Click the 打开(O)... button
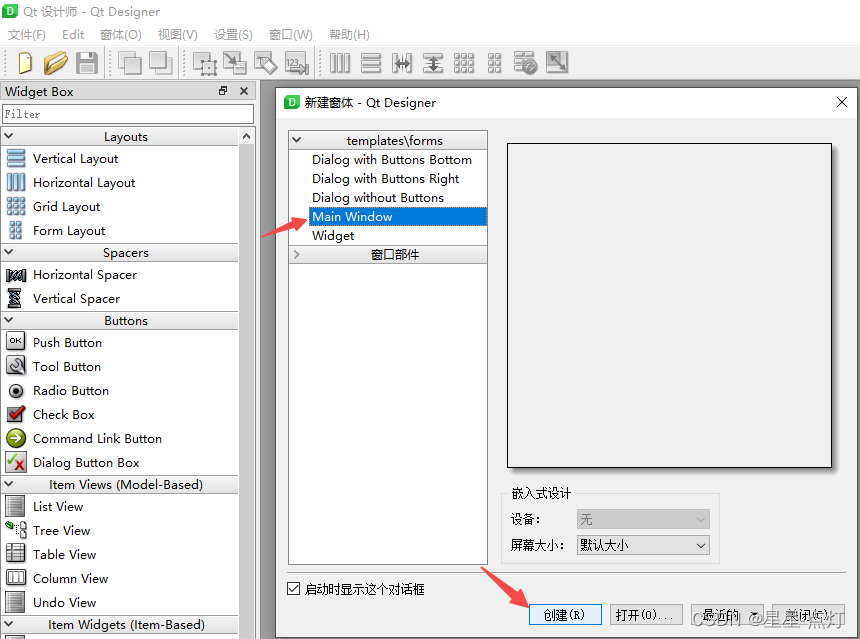 click(x=646, y=615)
